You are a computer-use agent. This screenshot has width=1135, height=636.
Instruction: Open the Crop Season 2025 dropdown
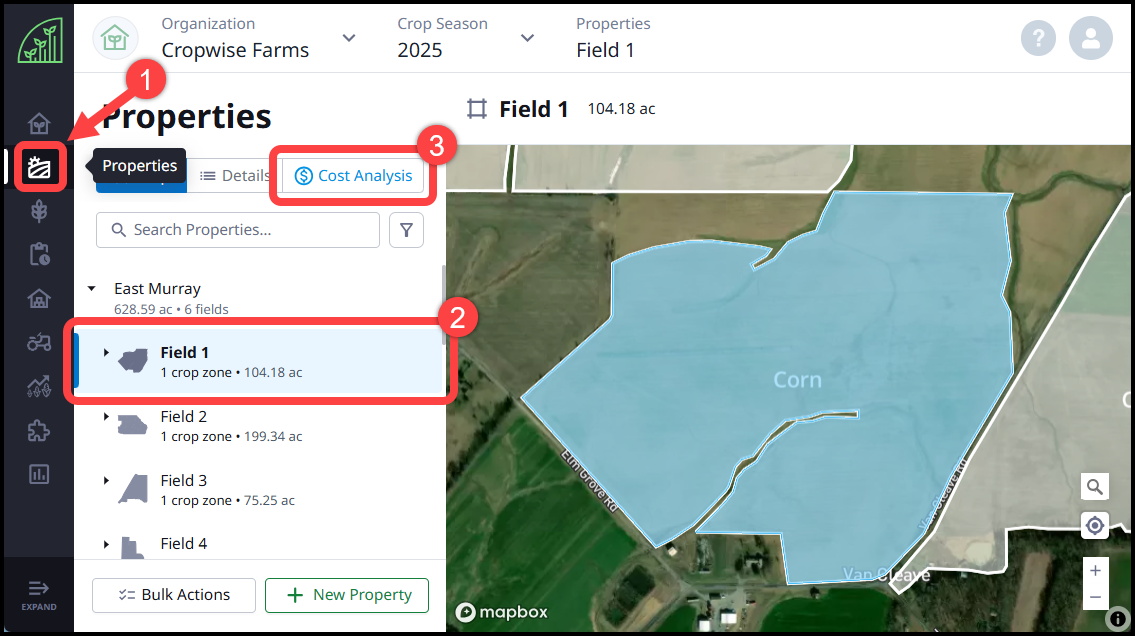(x=527, y=38)
